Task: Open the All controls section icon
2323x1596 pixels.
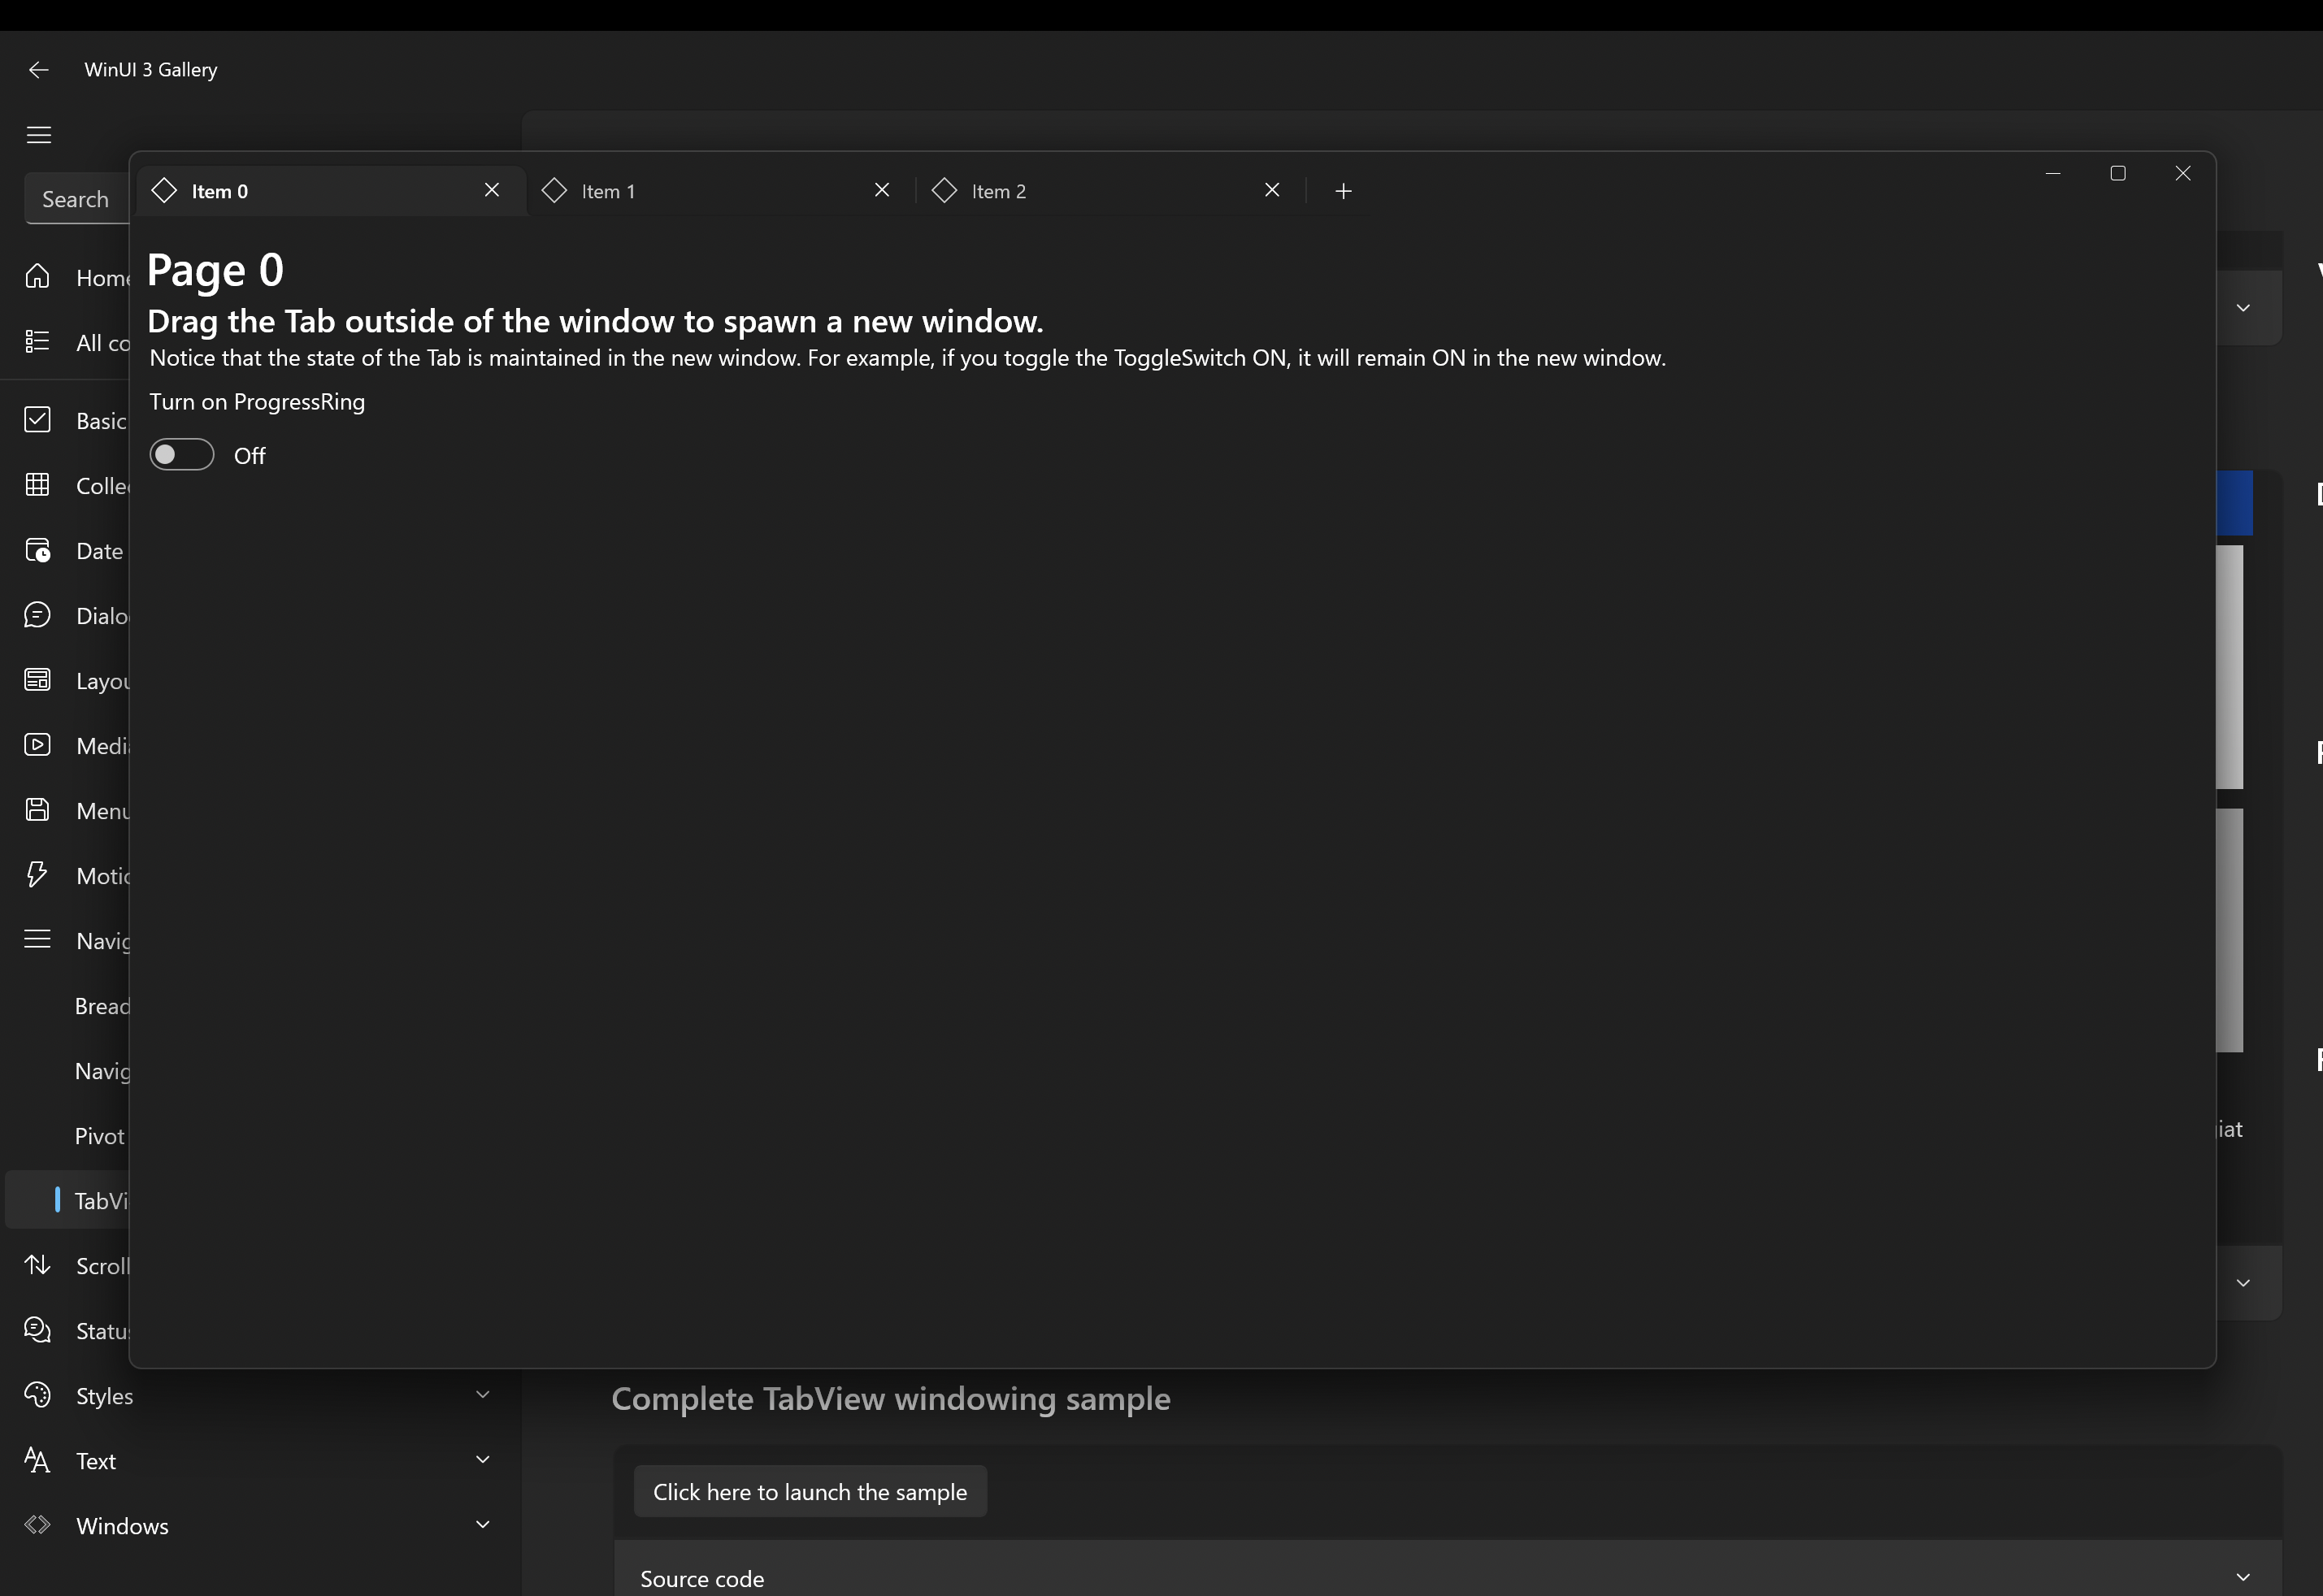Action: click(x=38, y=341)
